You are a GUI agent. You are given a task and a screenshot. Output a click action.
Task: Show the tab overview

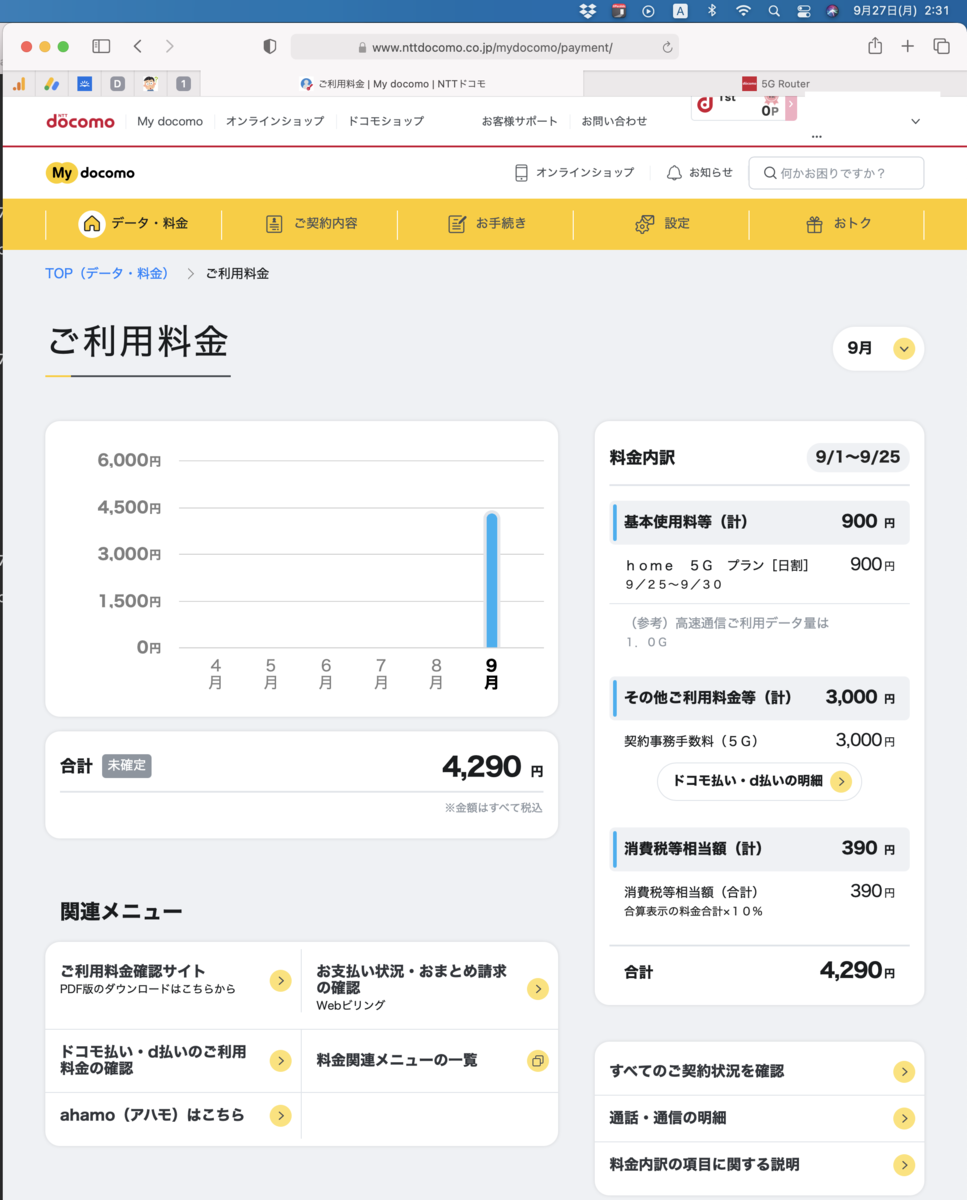(941, 46)
